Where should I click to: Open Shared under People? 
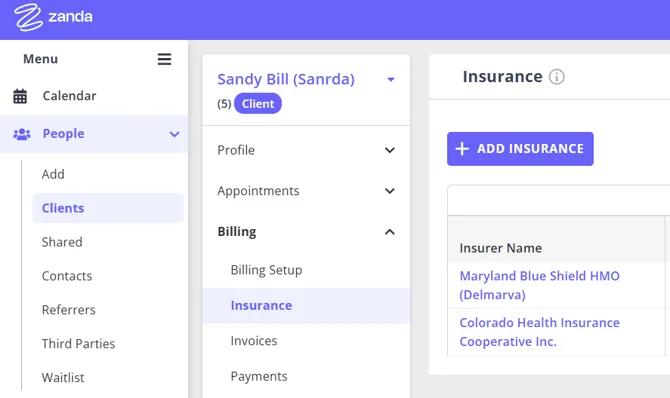tap(62, 242)
